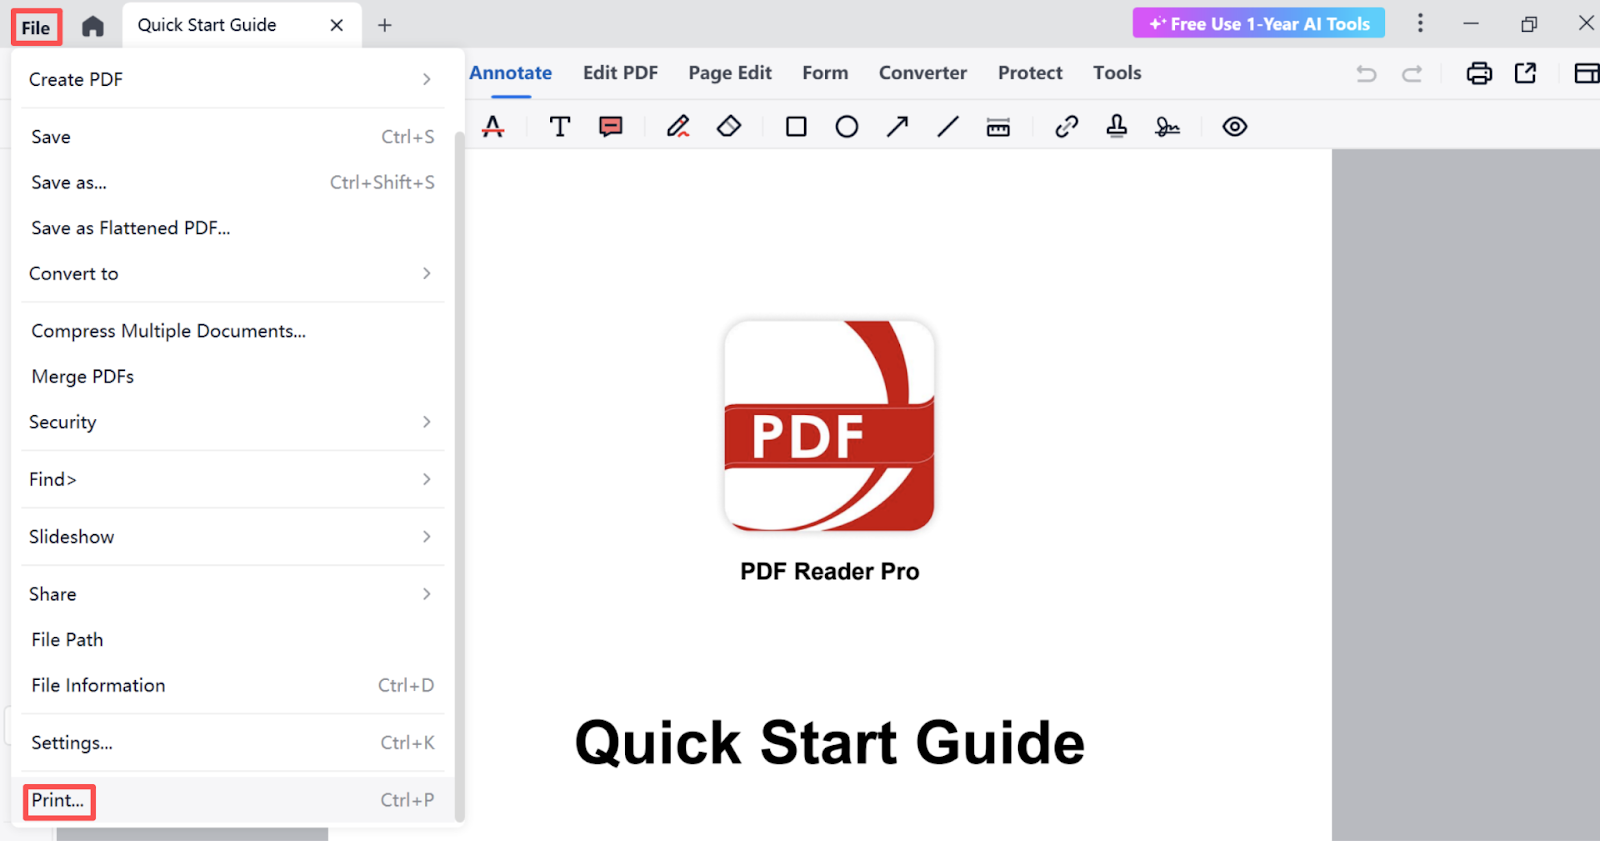Pick the arrow drawing tool
This screenshot has width=1600, height=841.
point(897,127)
